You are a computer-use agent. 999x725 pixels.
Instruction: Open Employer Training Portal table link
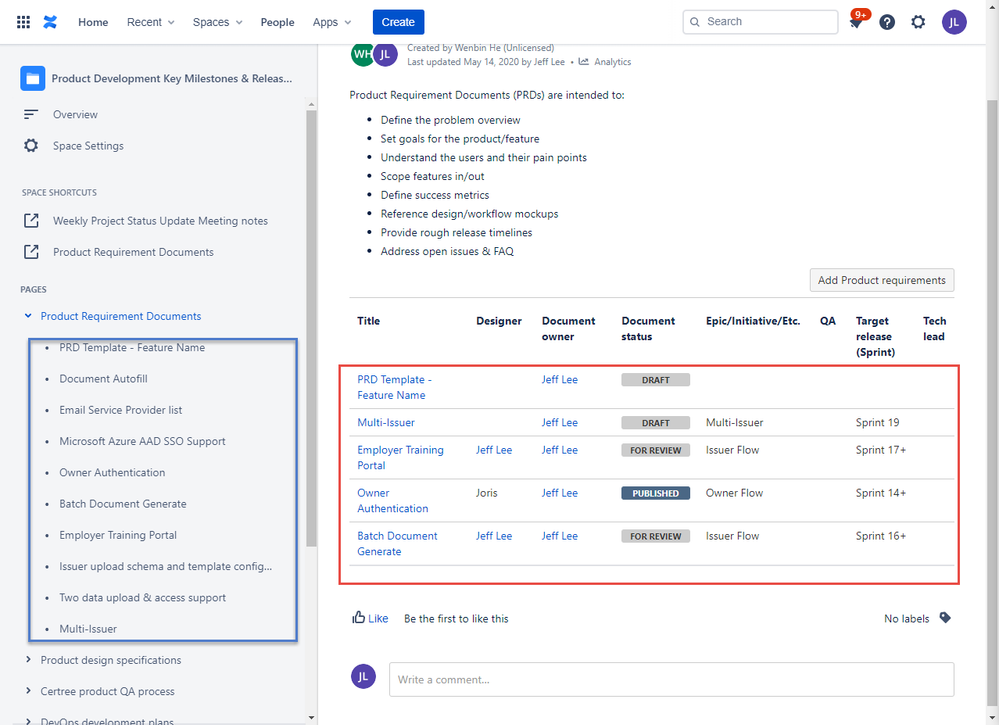[400, 457]
